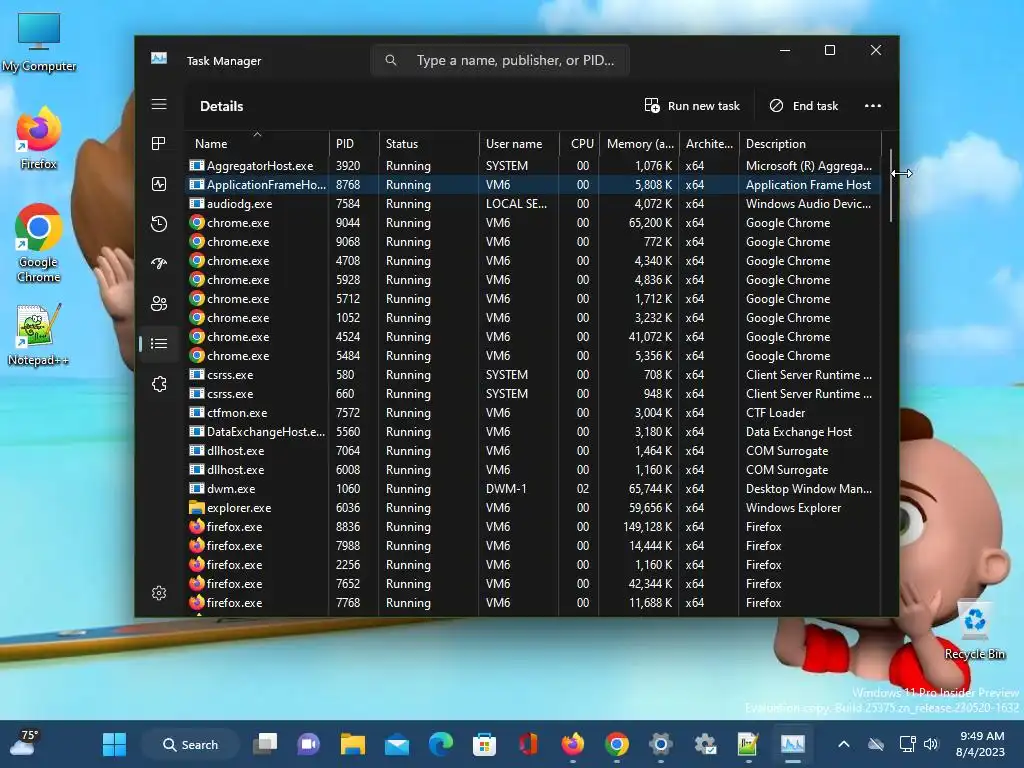Screen dimensions: 1024x768
Task: Open My Computer desktop icon
Action: (x=39, y=42)
